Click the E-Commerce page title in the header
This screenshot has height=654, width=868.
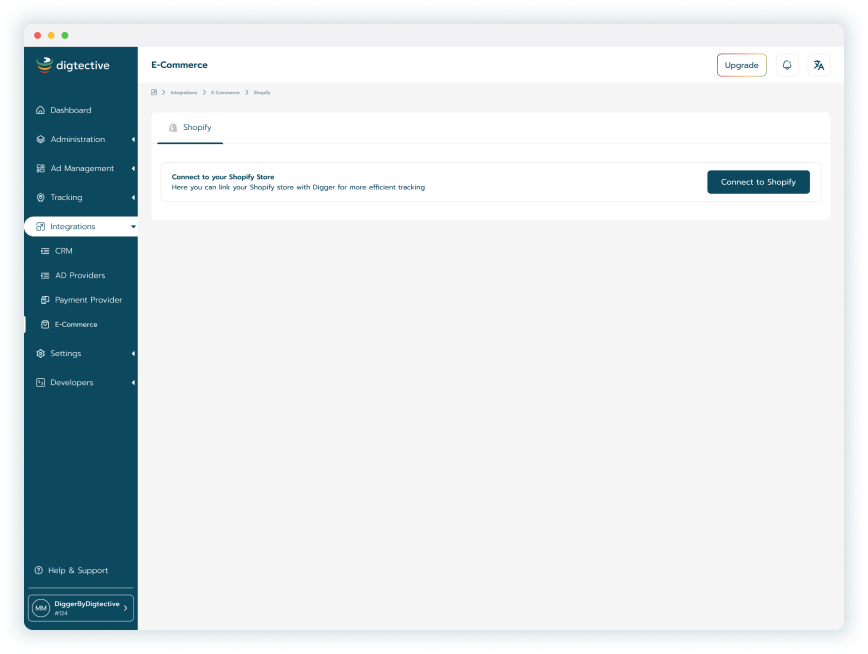pos(179,65)
